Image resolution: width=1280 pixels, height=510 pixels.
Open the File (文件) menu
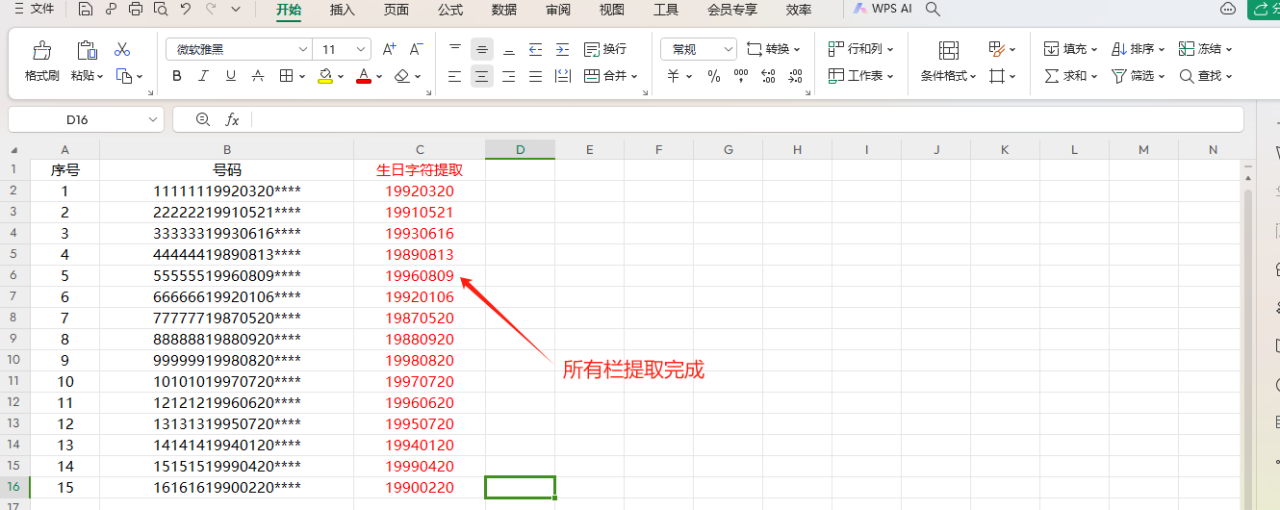point(34,9)
